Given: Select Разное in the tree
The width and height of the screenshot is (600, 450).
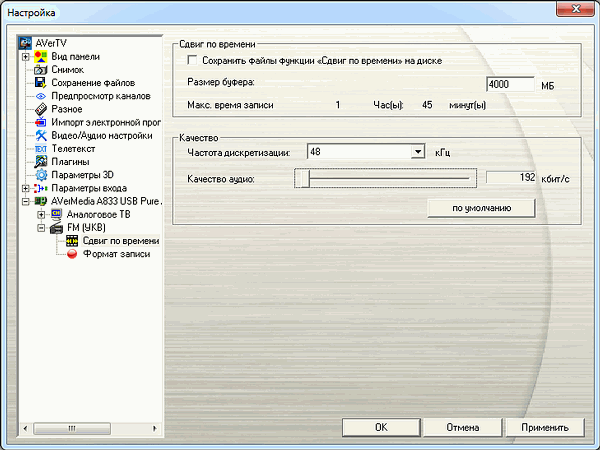Looking at the screenshot, I should 67,109.
